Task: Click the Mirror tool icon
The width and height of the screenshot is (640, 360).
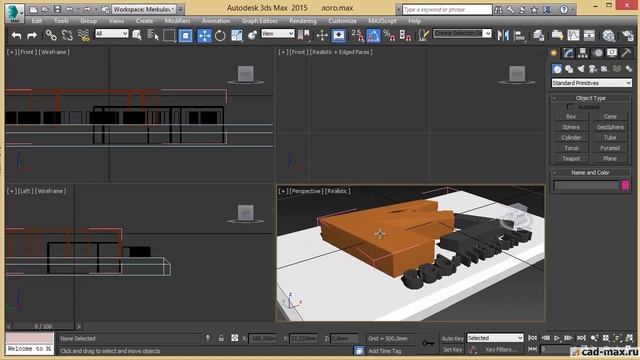Action: click(503, 36)
